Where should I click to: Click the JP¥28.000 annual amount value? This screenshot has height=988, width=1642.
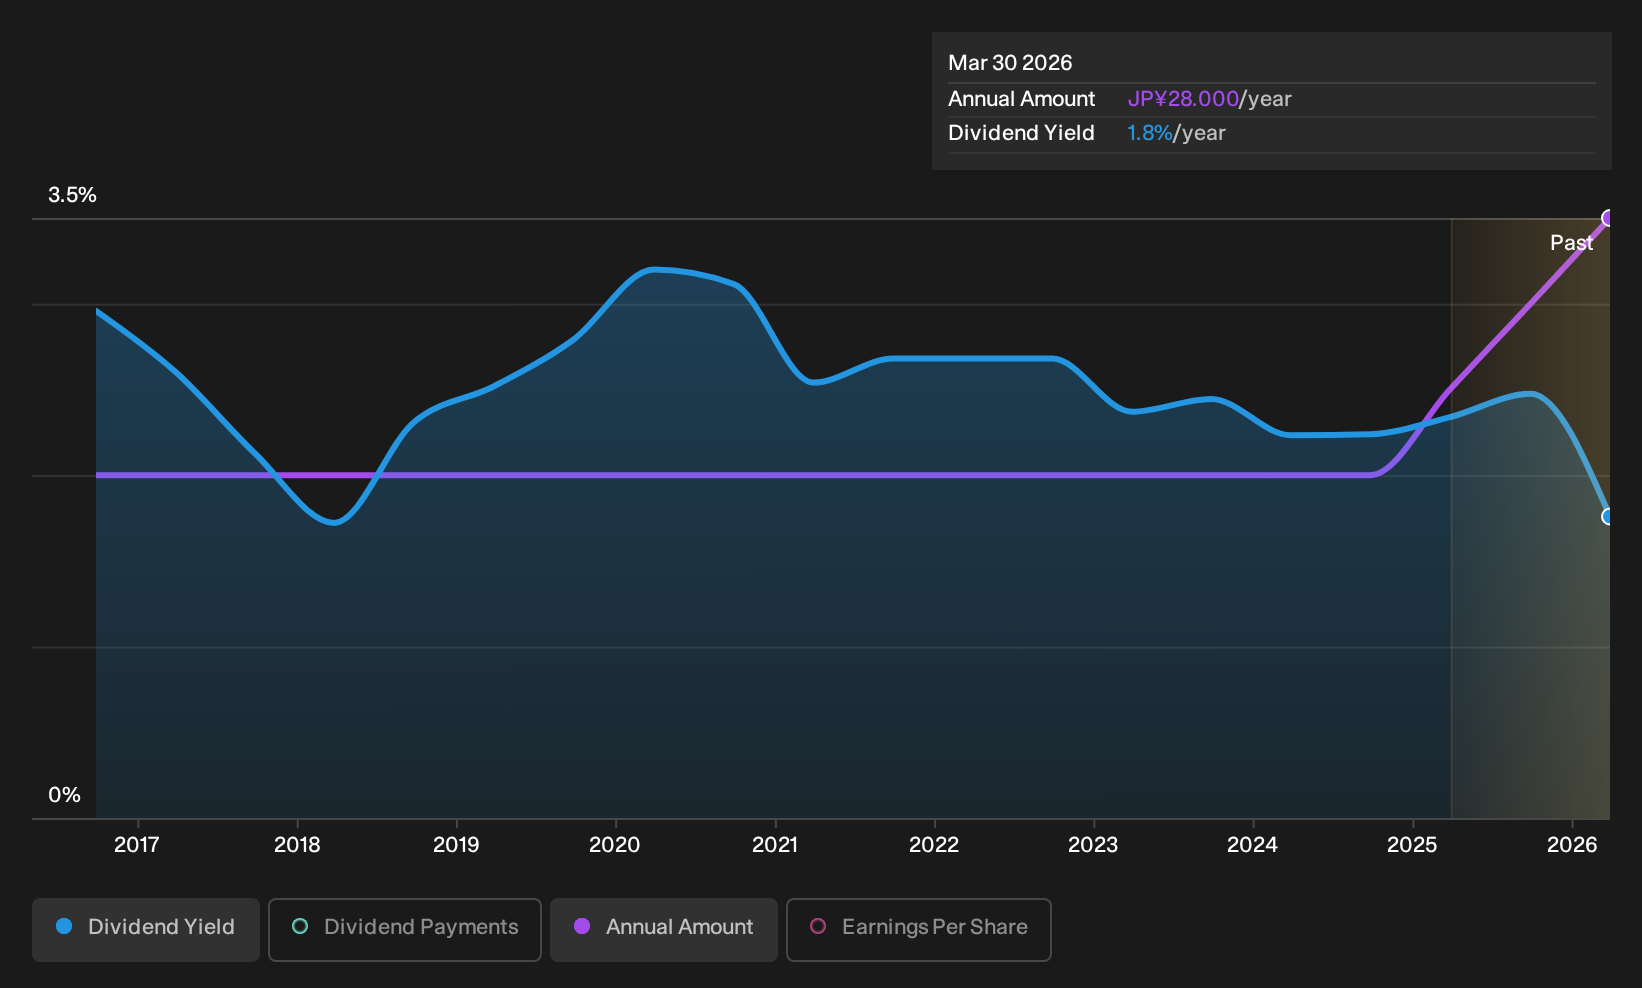[1183, 99]
